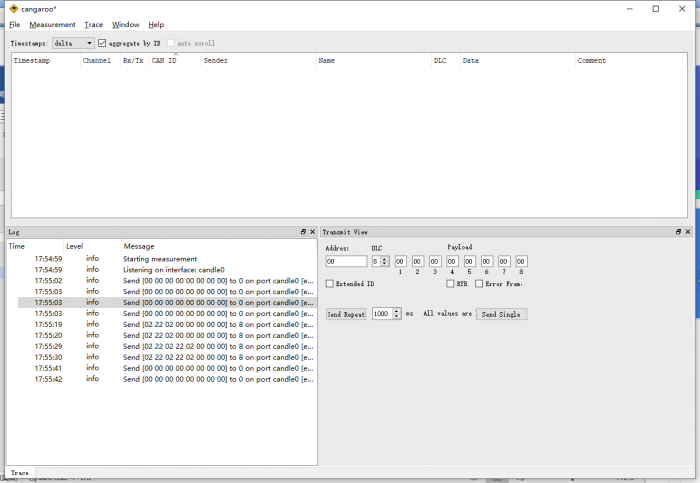Select the log entry at 17:55:20

click(167, 335)
